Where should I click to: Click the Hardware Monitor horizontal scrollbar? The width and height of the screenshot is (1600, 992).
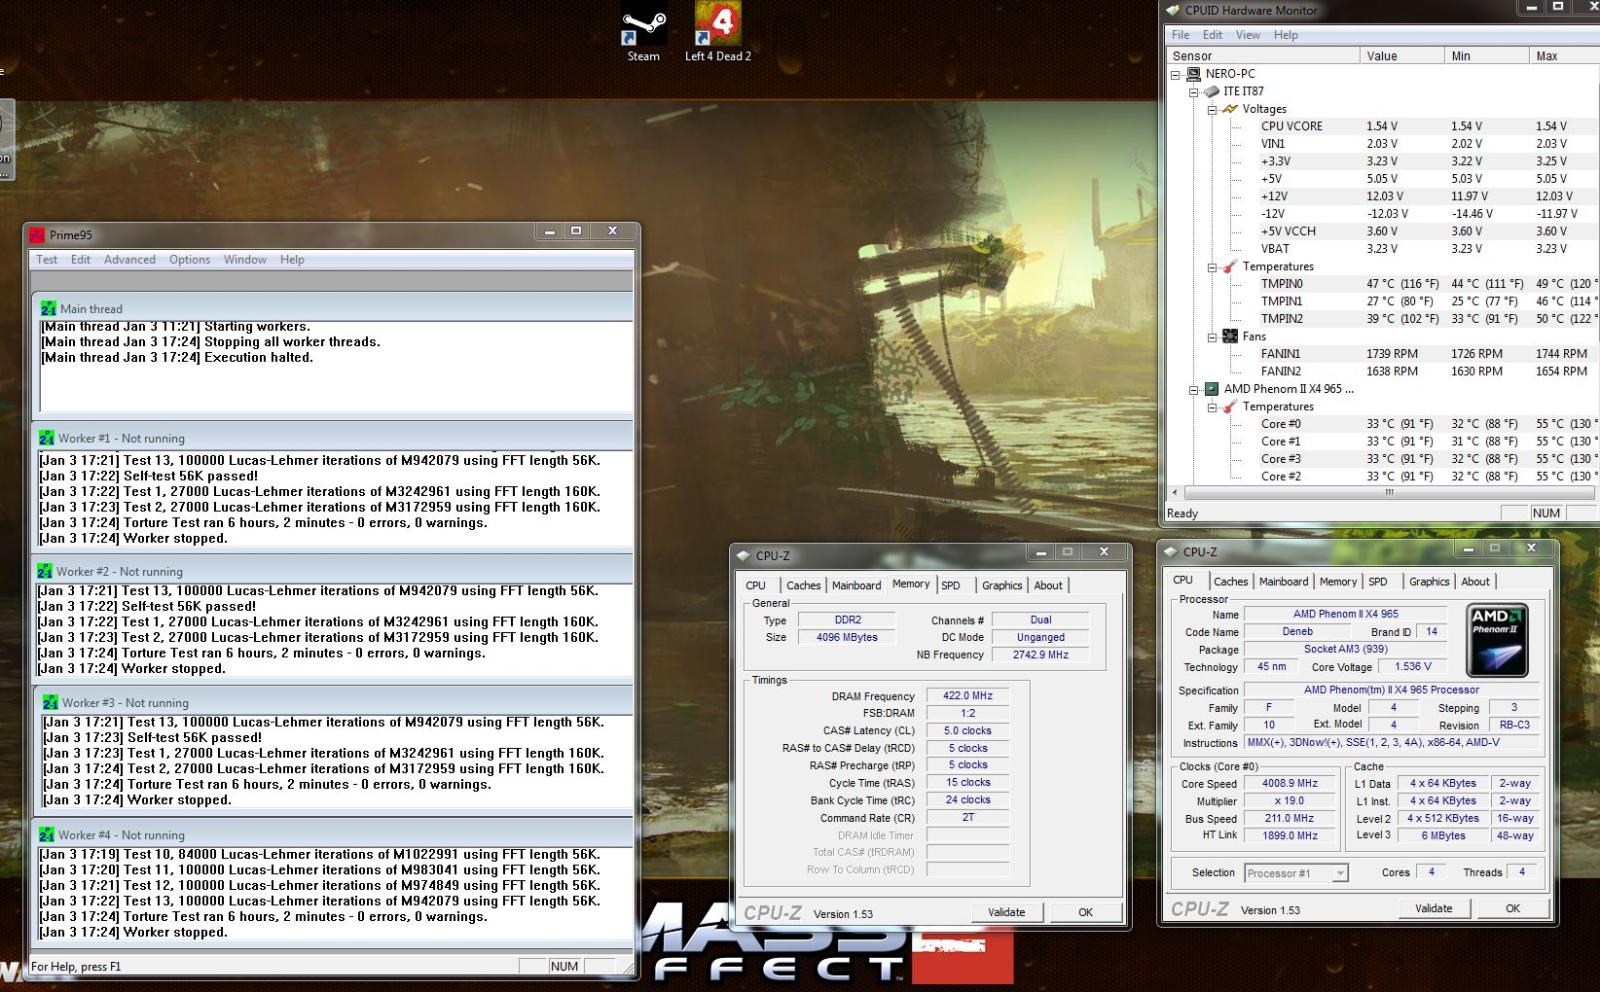[x=1388, y=493]
